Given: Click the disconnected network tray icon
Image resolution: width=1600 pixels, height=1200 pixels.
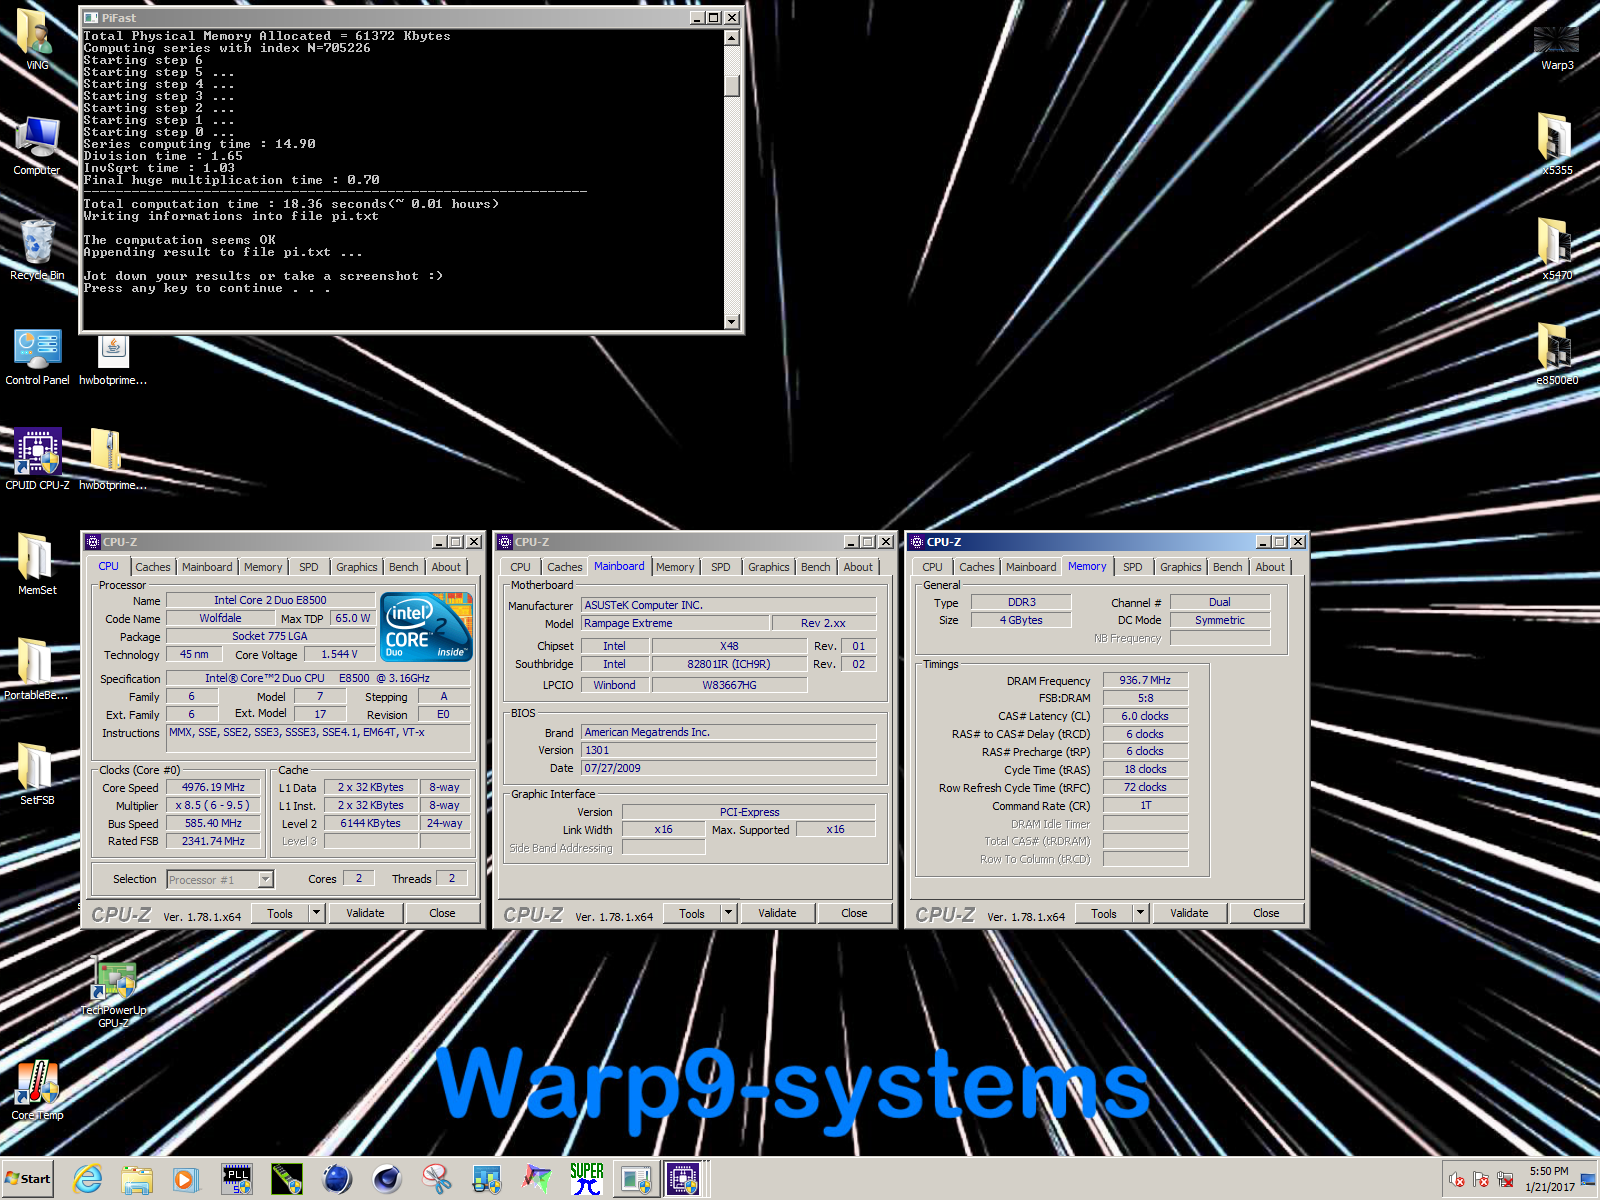Looking at the screenshot, I should pos(1505,1180).
